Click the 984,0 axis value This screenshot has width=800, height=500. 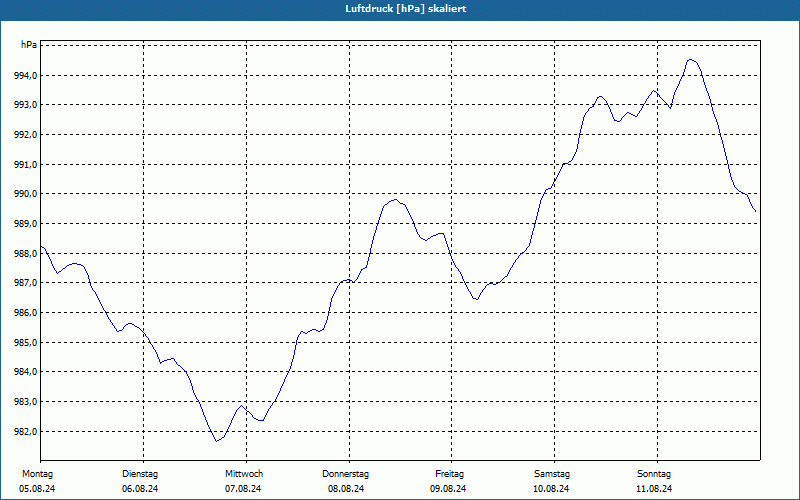(25, 372)
